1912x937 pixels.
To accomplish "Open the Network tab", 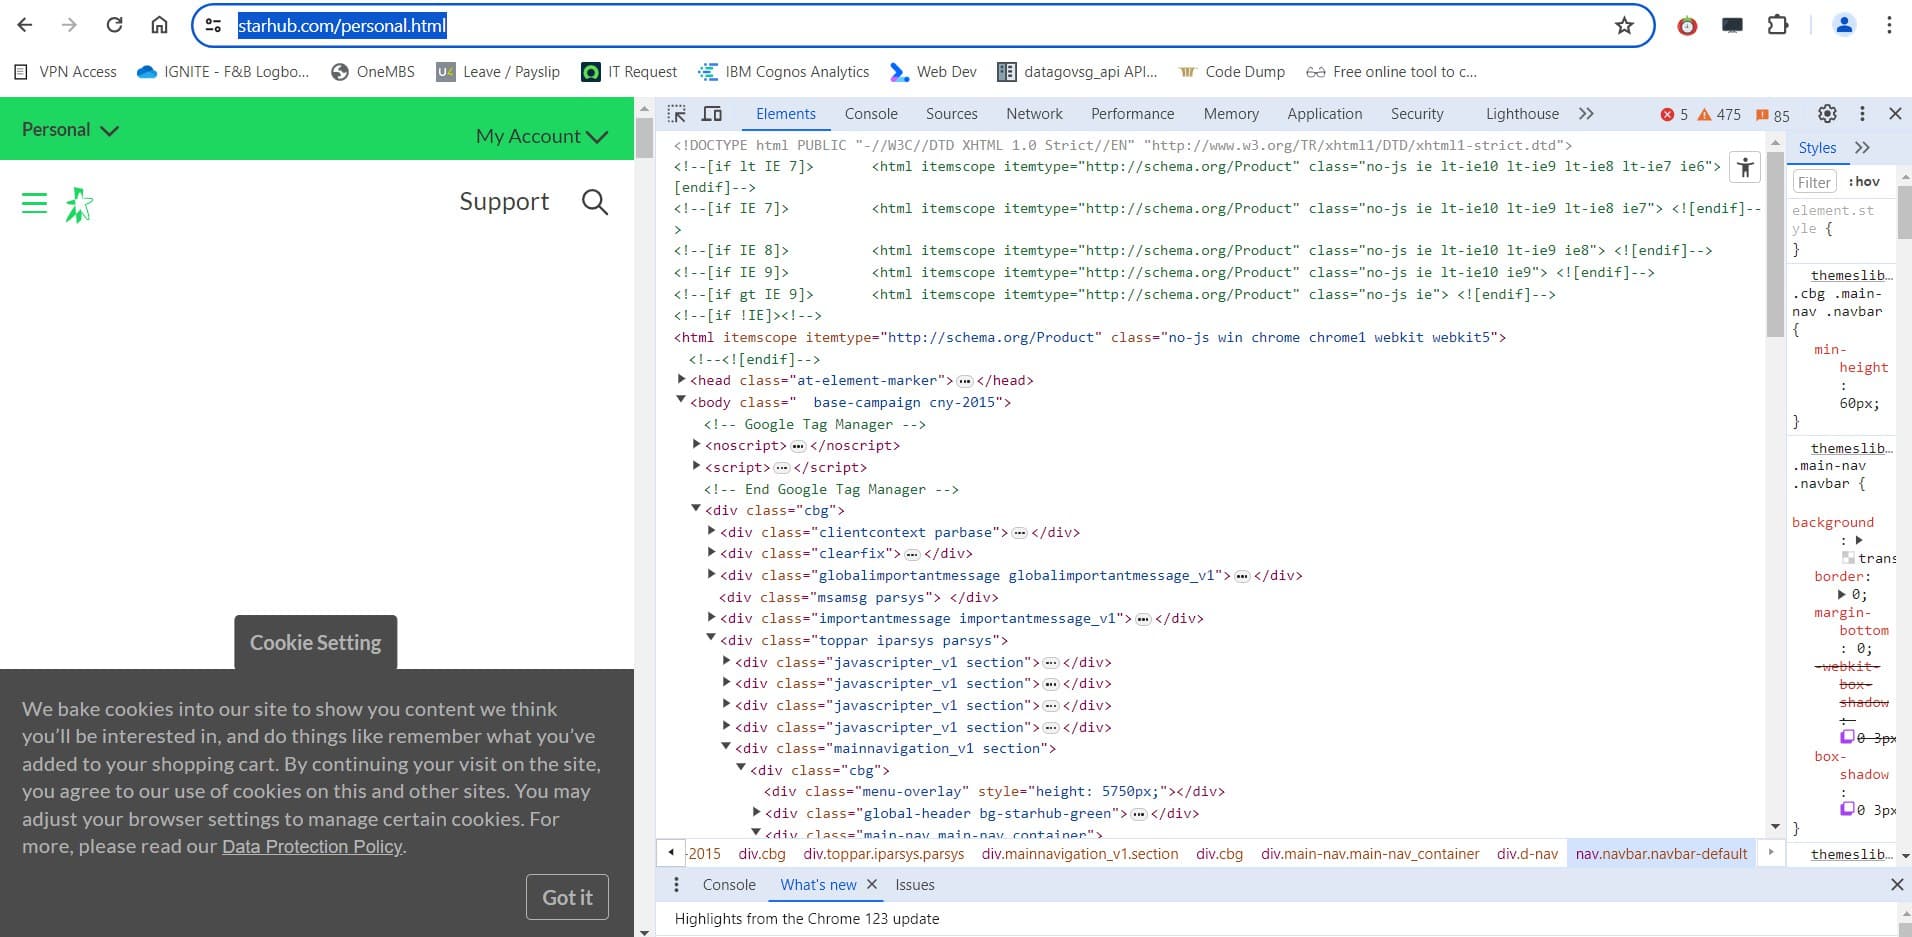I will [1034, 114].
